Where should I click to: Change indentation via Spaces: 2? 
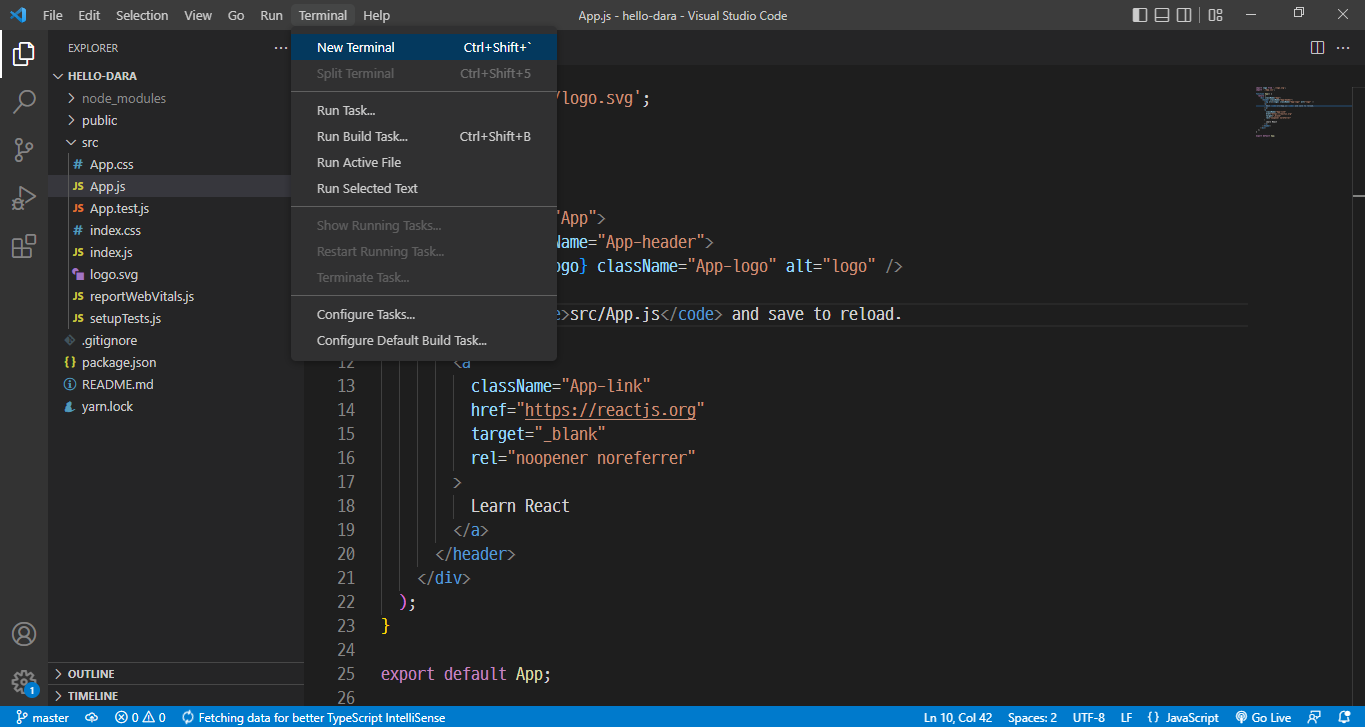tap(1032, 717)
